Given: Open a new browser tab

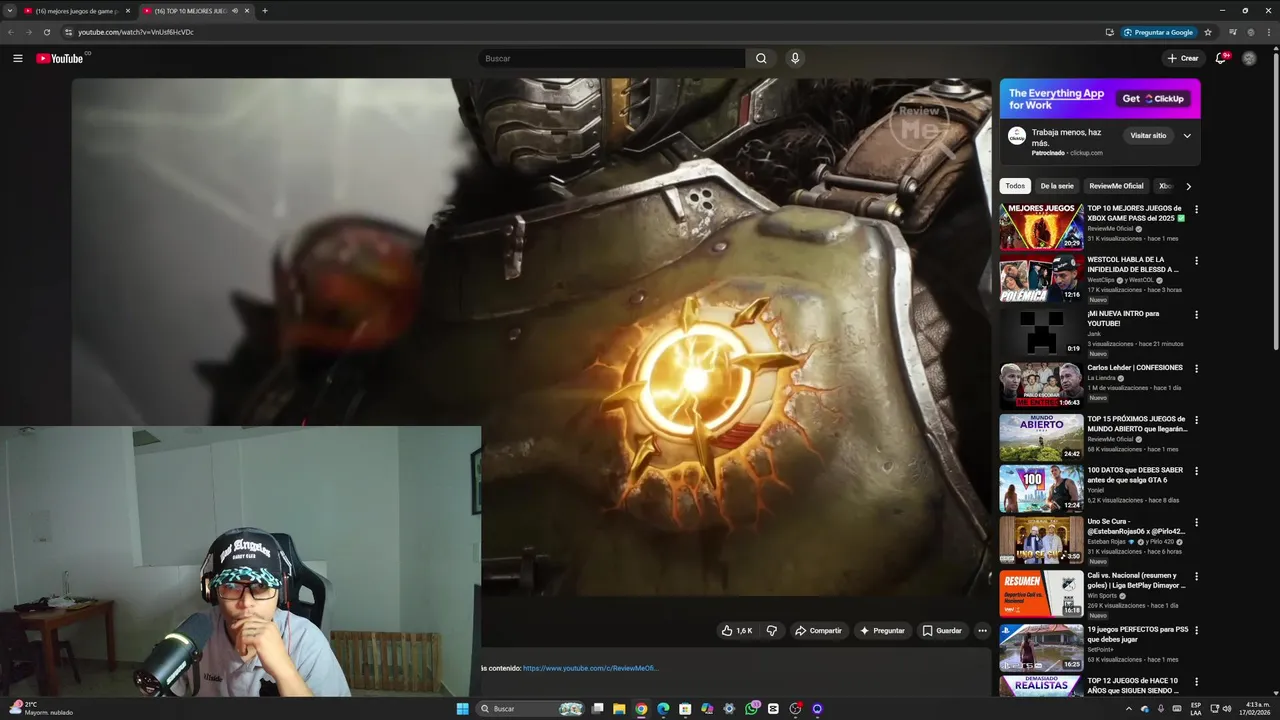Looking at the screenshot, I should (x=264, y=11).
